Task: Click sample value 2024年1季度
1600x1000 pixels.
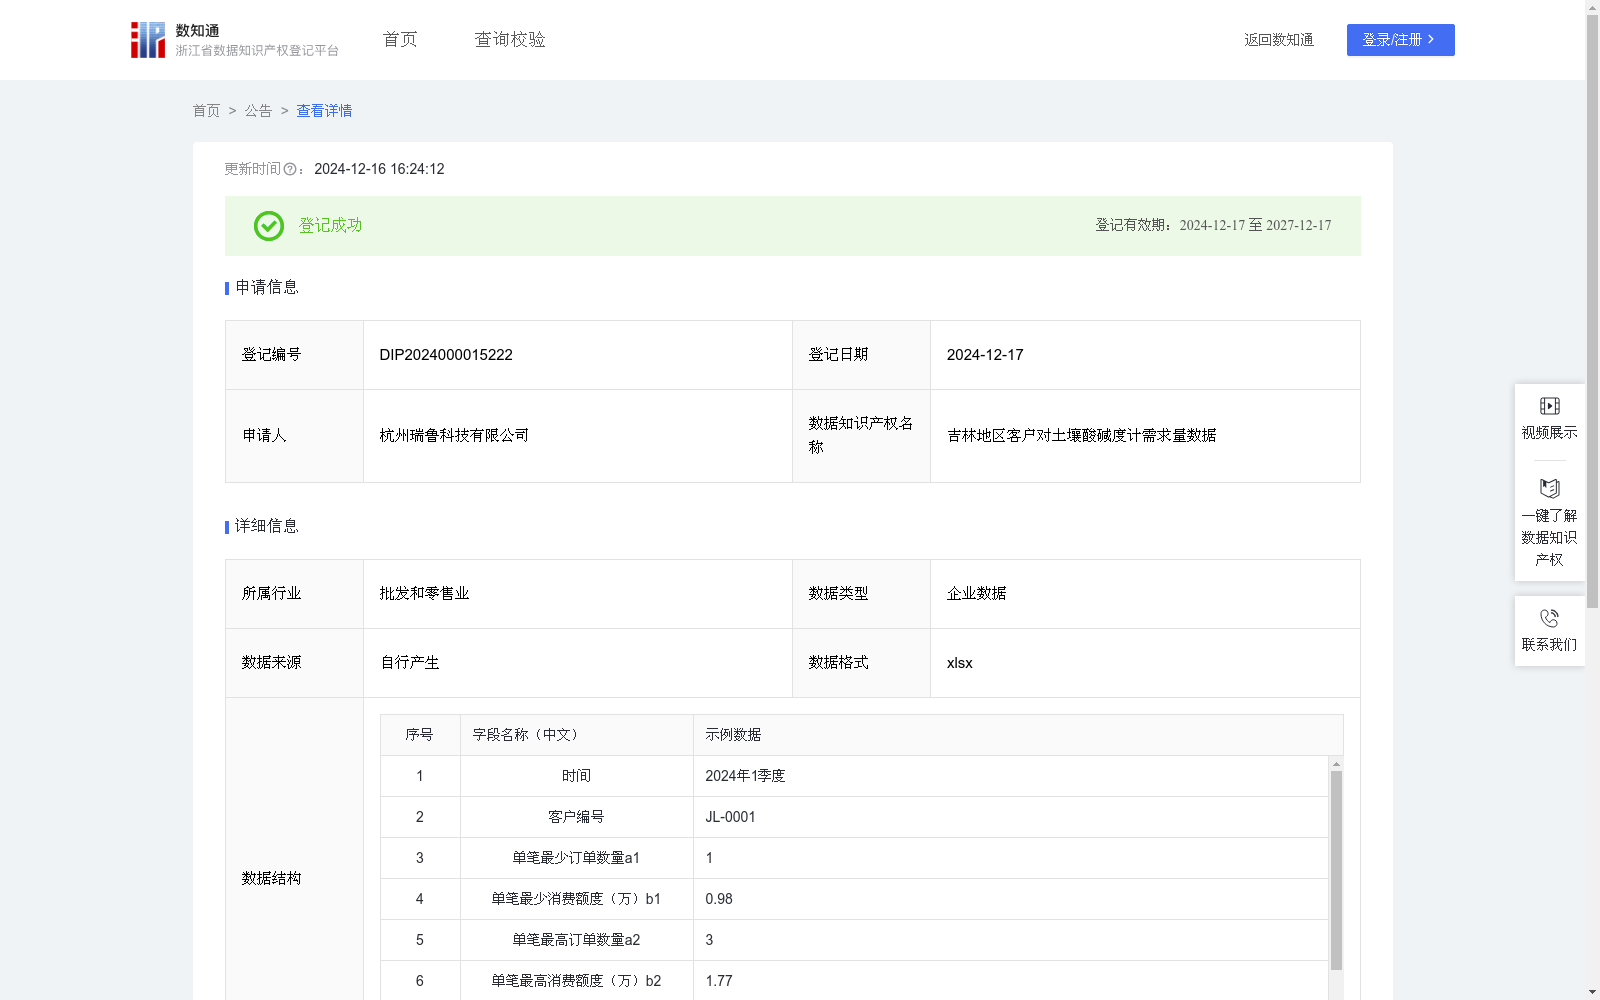Action: point(745,776)
